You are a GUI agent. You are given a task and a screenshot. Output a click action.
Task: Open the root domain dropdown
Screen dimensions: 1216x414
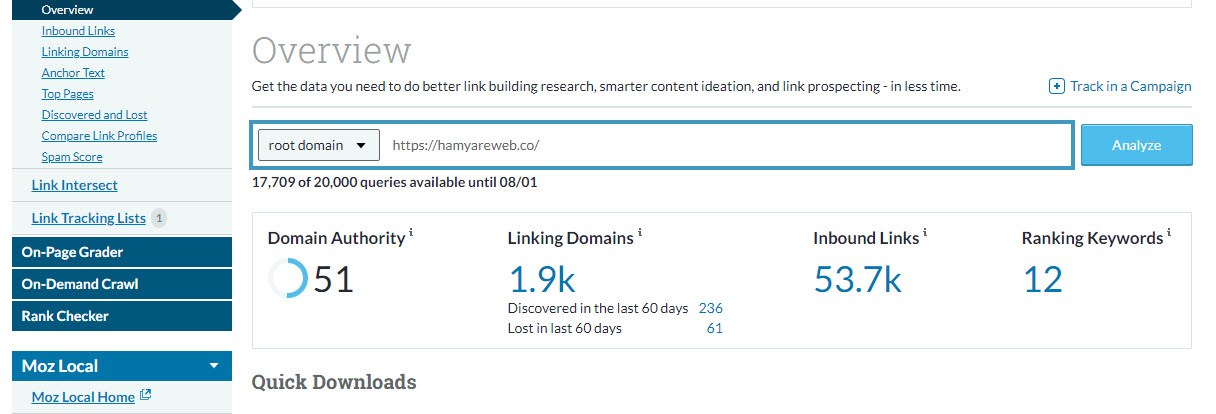click(x=318, y=145)
